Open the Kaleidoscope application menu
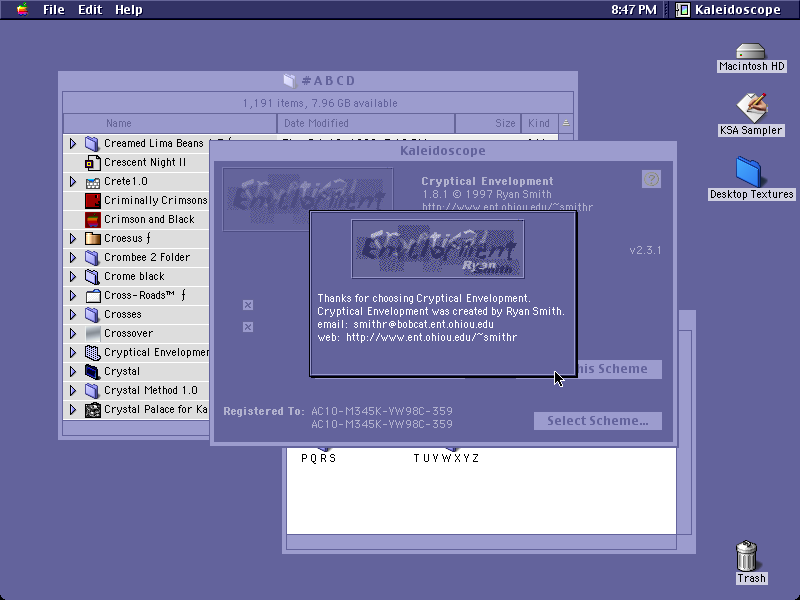 click(729, 10)
